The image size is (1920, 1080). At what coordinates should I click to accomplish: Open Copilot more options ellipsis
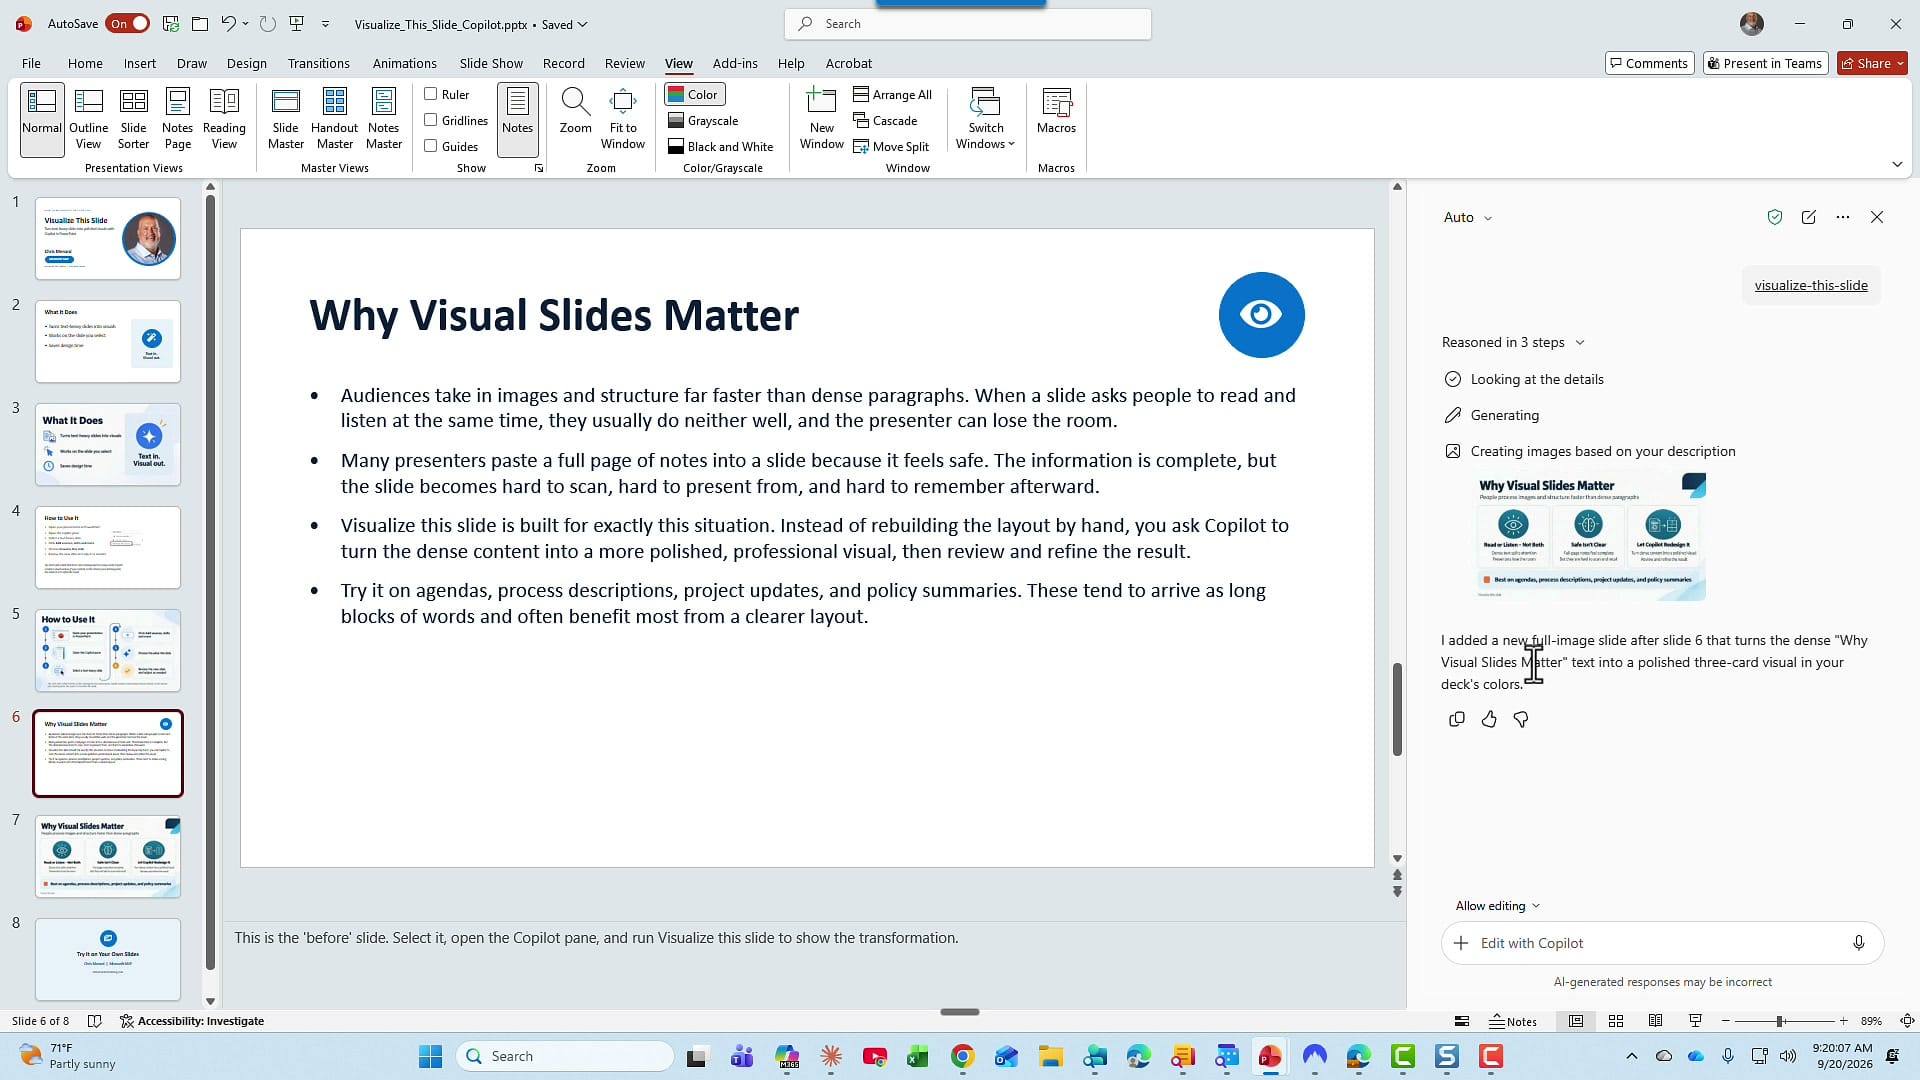[x=1843, y=217]
